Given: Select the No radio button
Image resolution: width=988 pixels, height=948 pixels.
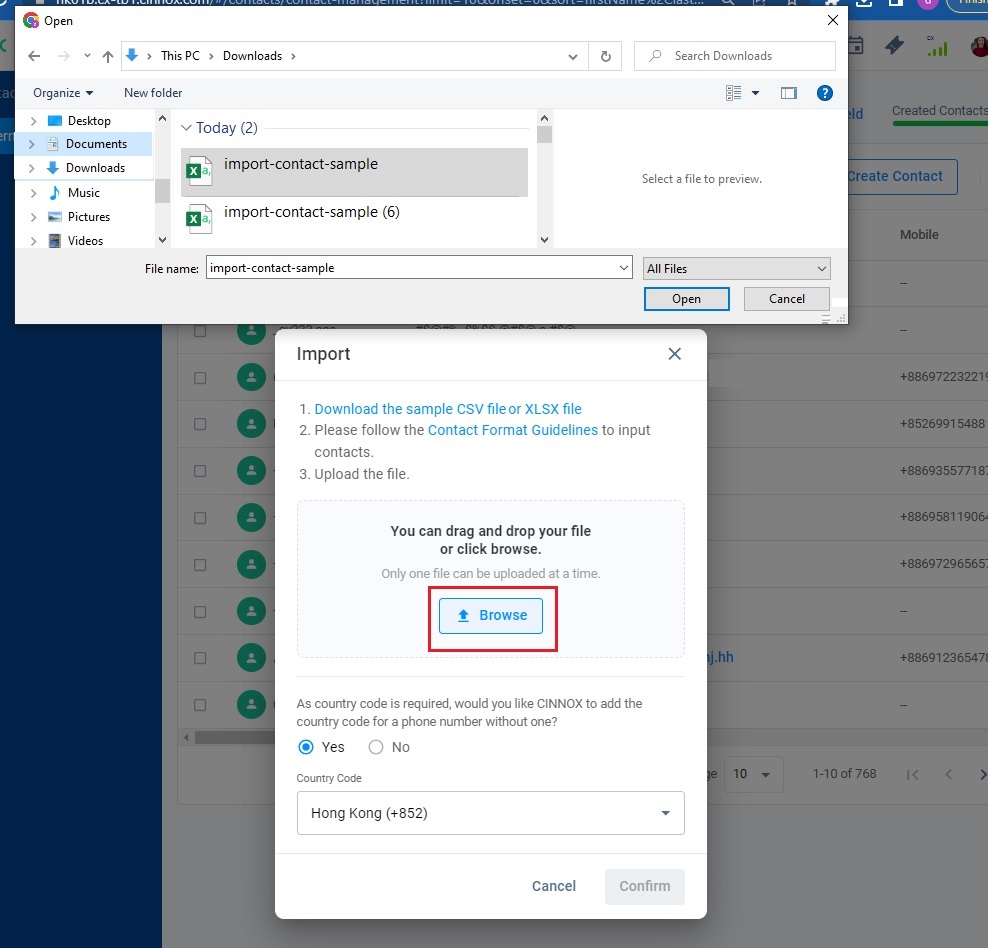Looking at the screenshot, I should (376, 747).
